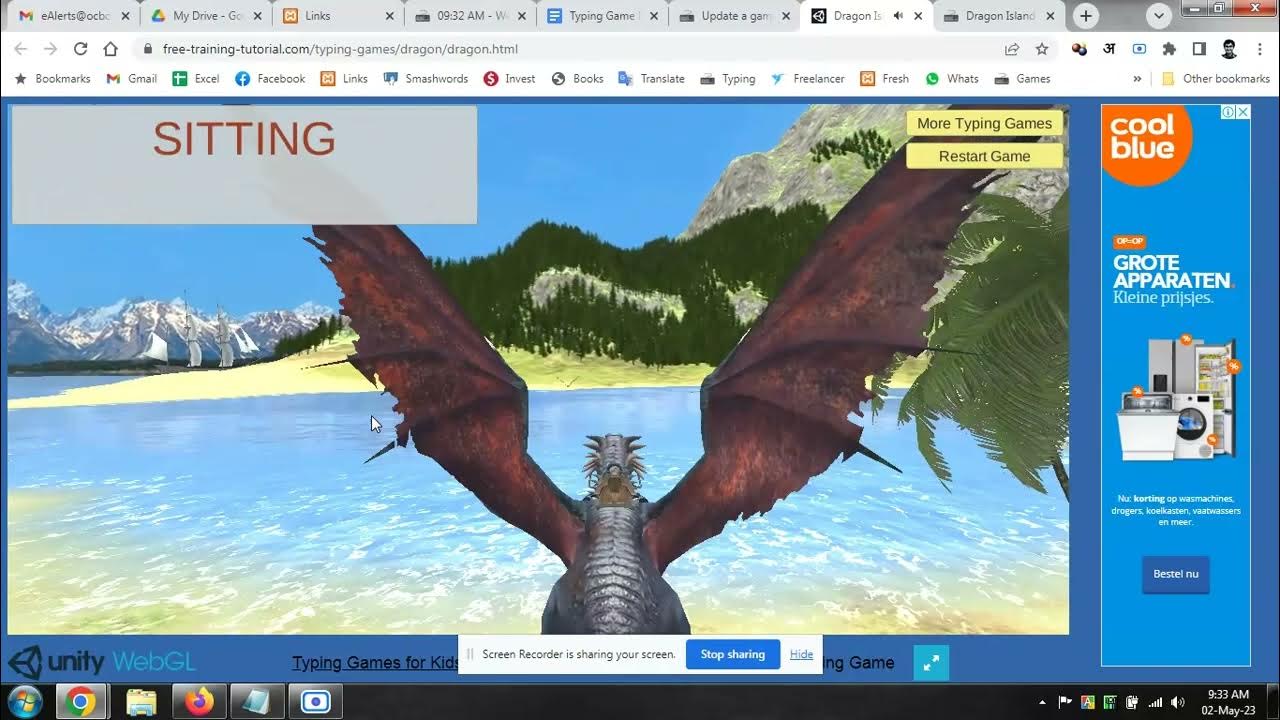Open the Links bookmark in bookmarks bar
Image resolution: width=1280 pixels, height=720 pixels.
(x=344, y=78)
